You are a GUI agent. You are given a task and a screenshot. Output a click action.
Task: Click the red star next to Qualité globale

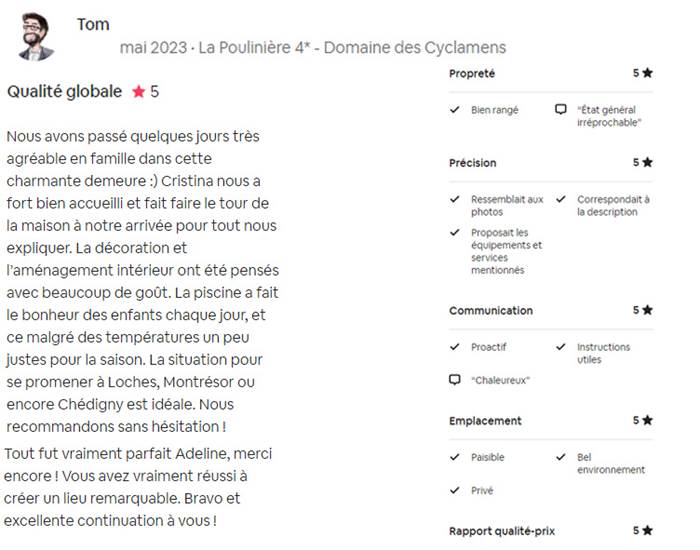[139, 92]
